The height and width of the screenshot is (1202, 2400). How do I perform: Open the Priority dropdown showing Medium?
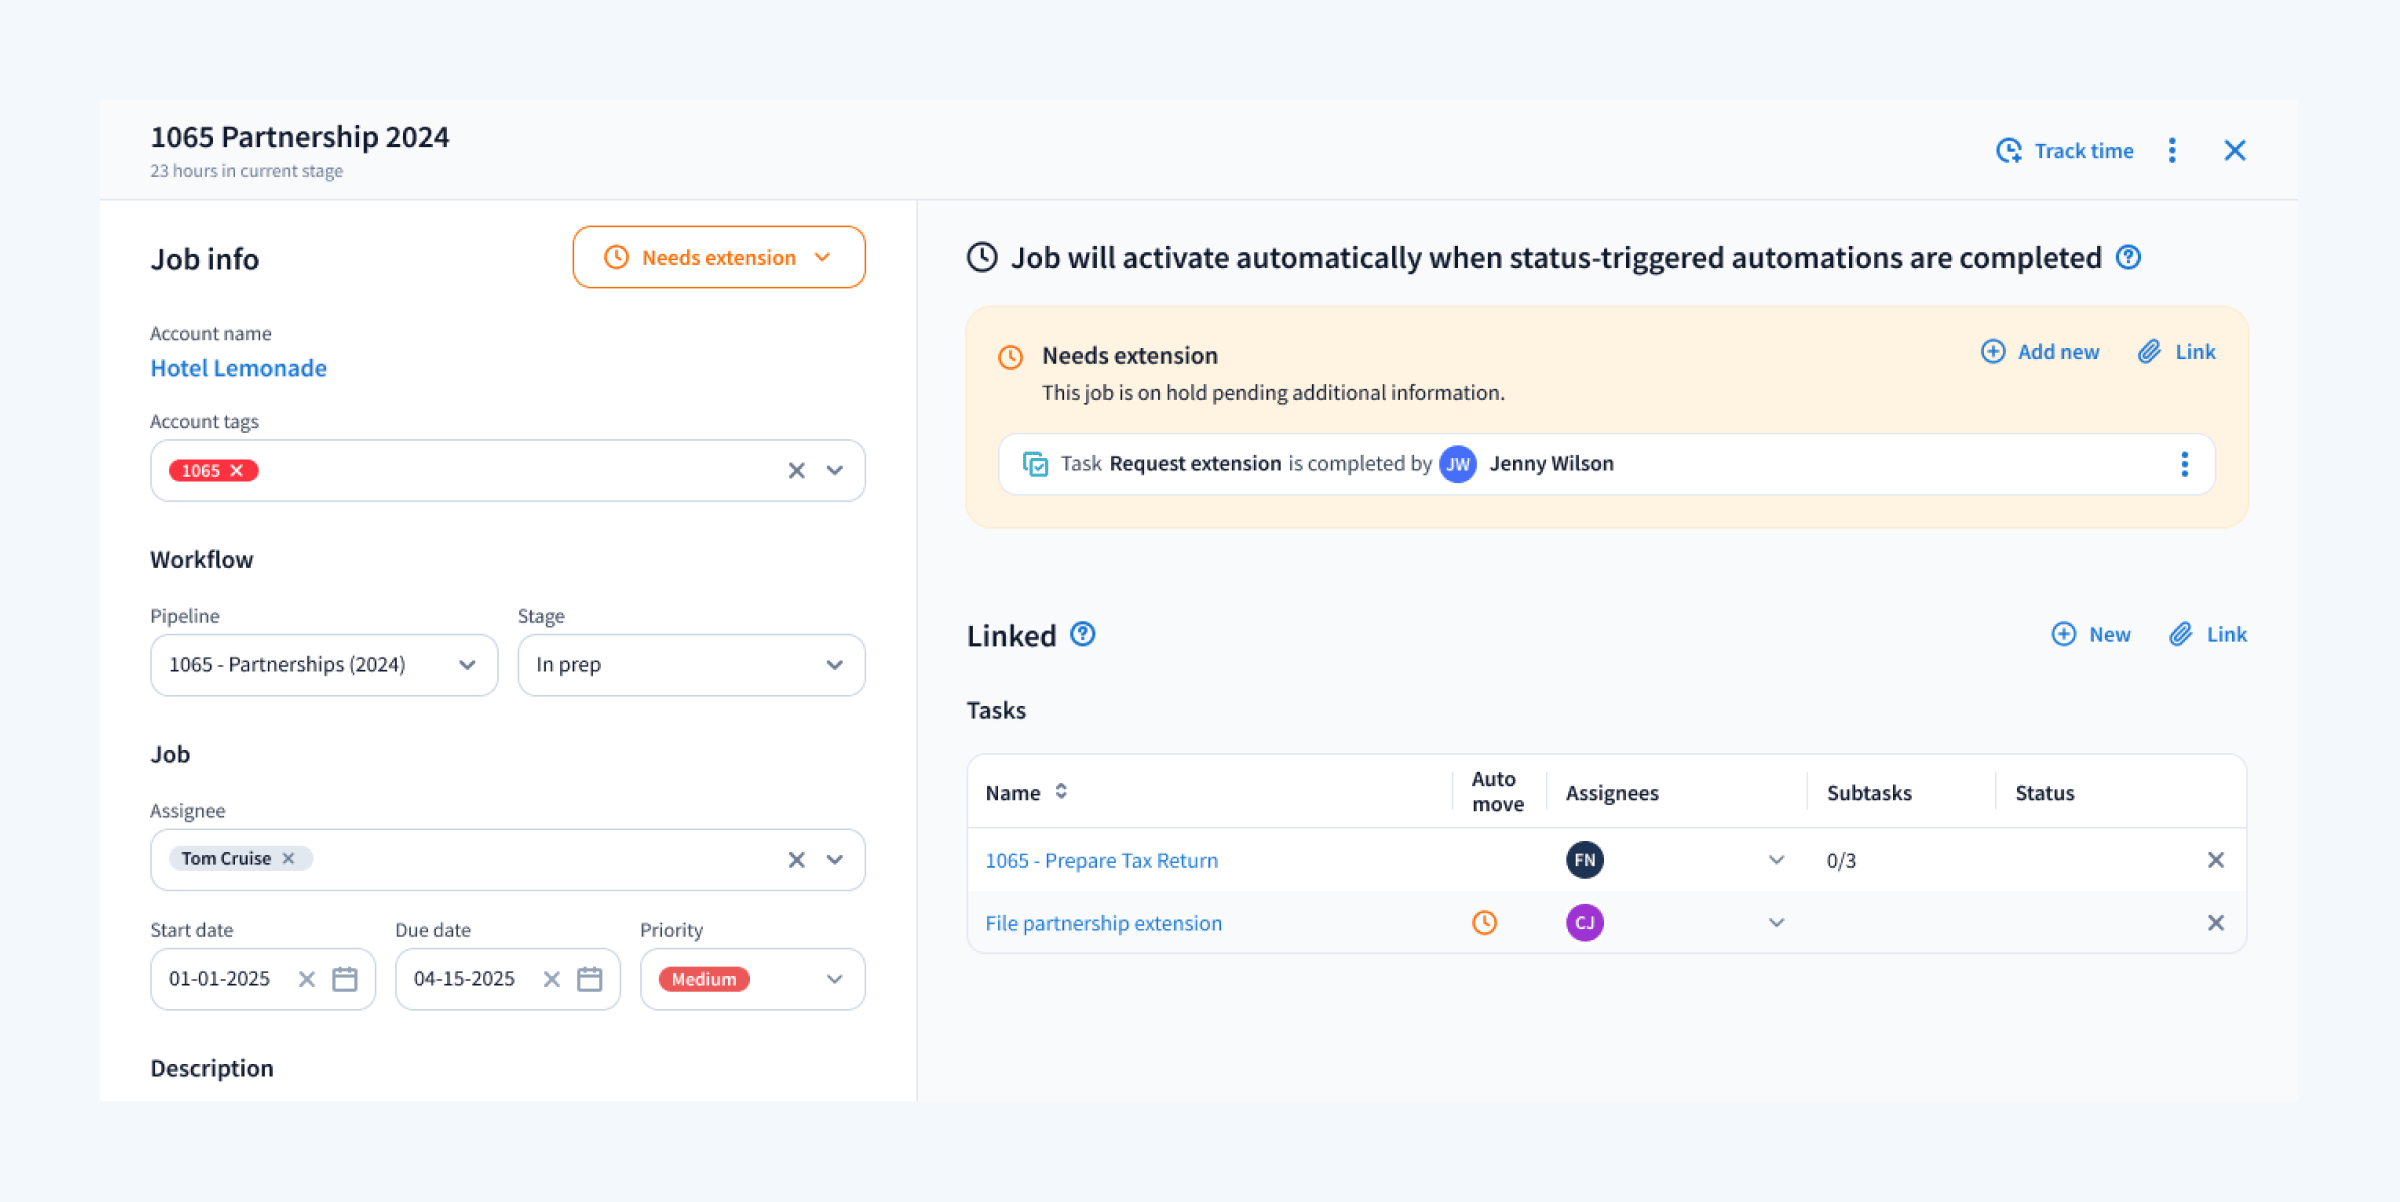[x=753, y=980]
